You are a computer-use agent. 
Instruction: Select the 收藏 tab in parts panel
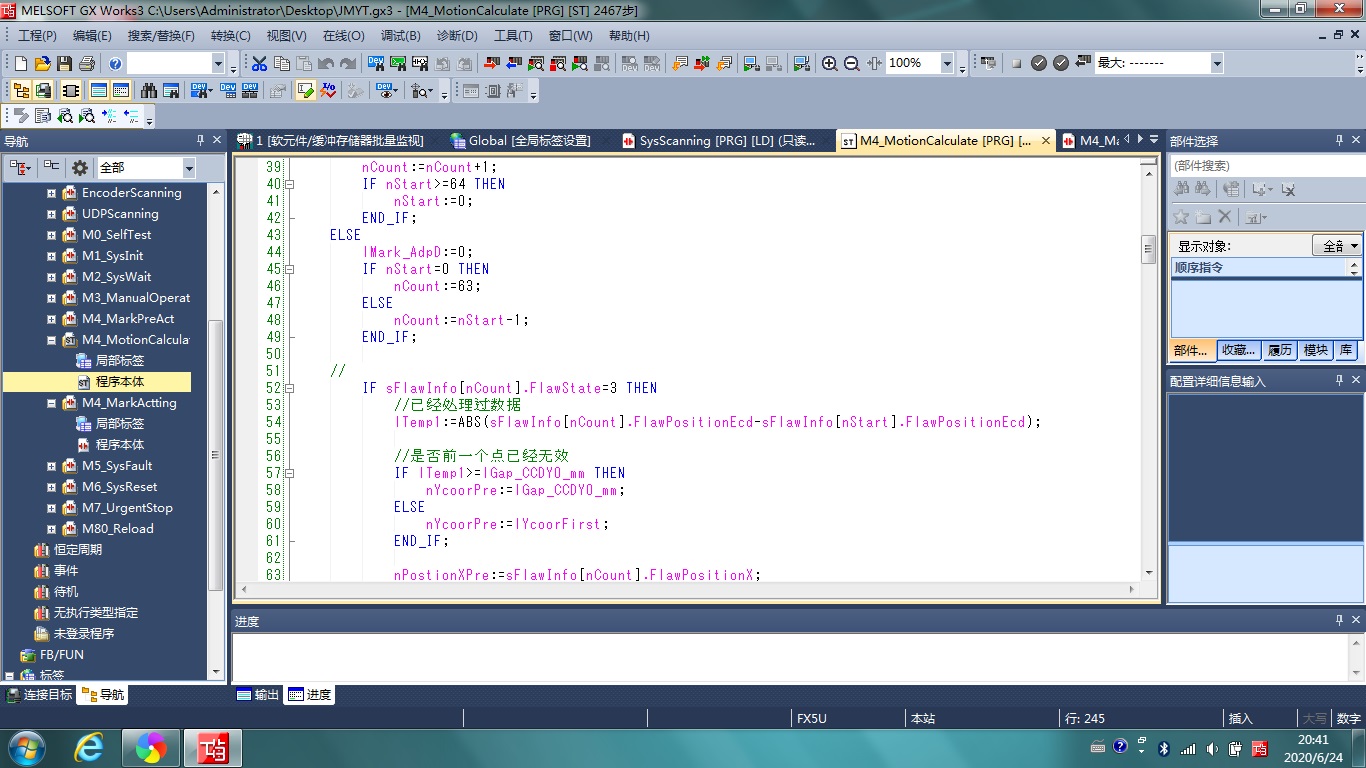(1238, 350)
